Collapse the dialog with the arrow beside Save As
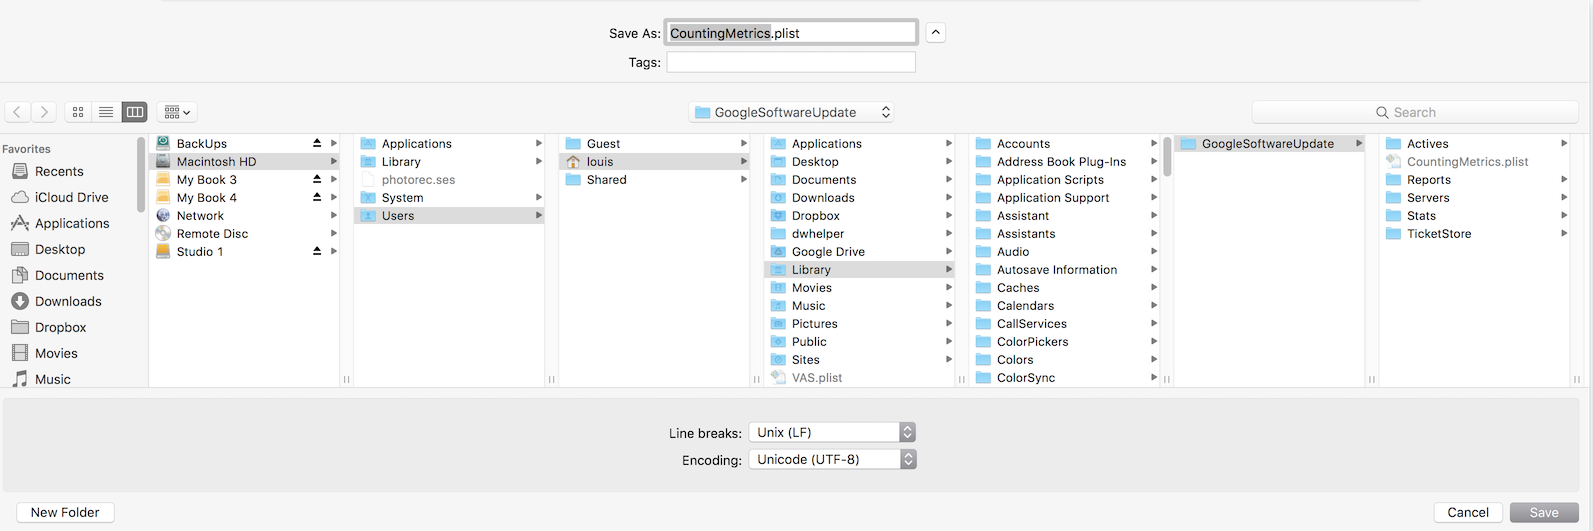The height and width of the screenshot is (531, 1593). (936, 33)
